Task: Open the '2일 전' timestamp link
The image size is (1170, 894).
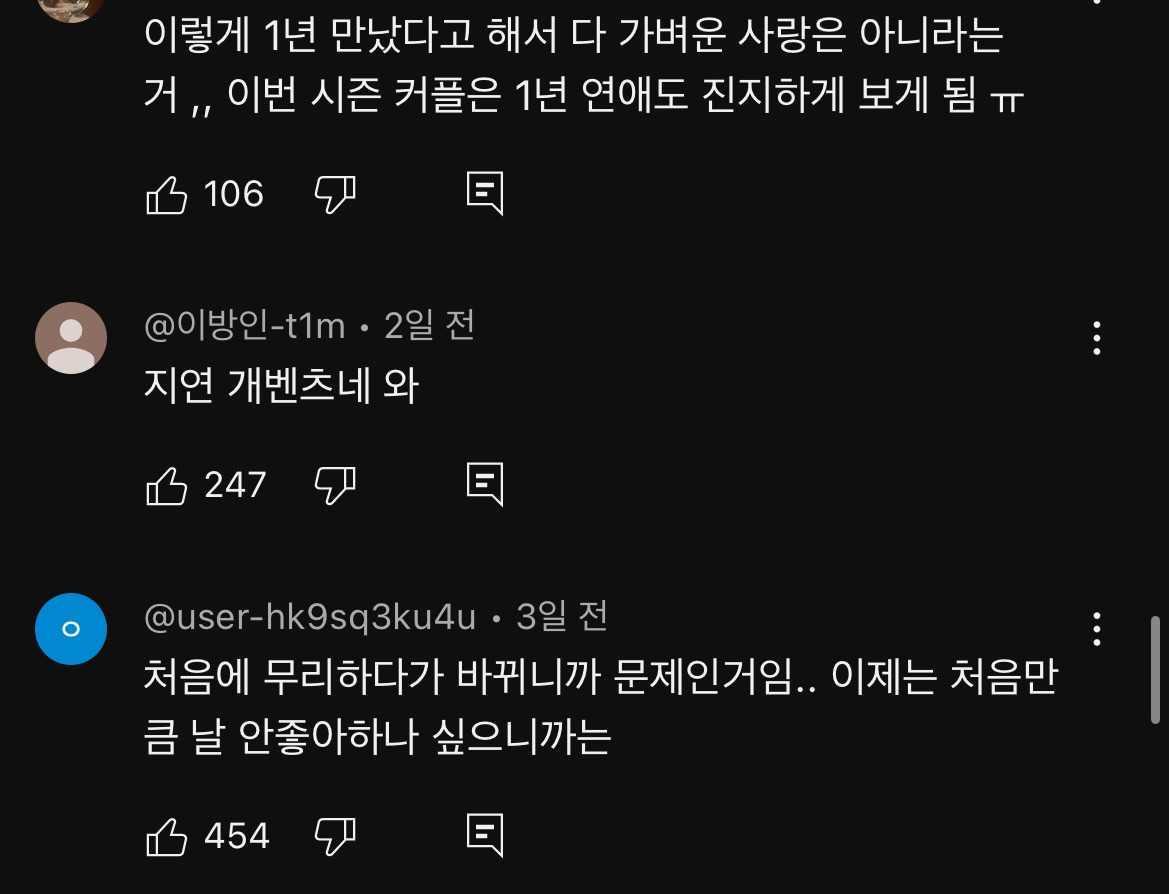Action: (x=430, y=326)
